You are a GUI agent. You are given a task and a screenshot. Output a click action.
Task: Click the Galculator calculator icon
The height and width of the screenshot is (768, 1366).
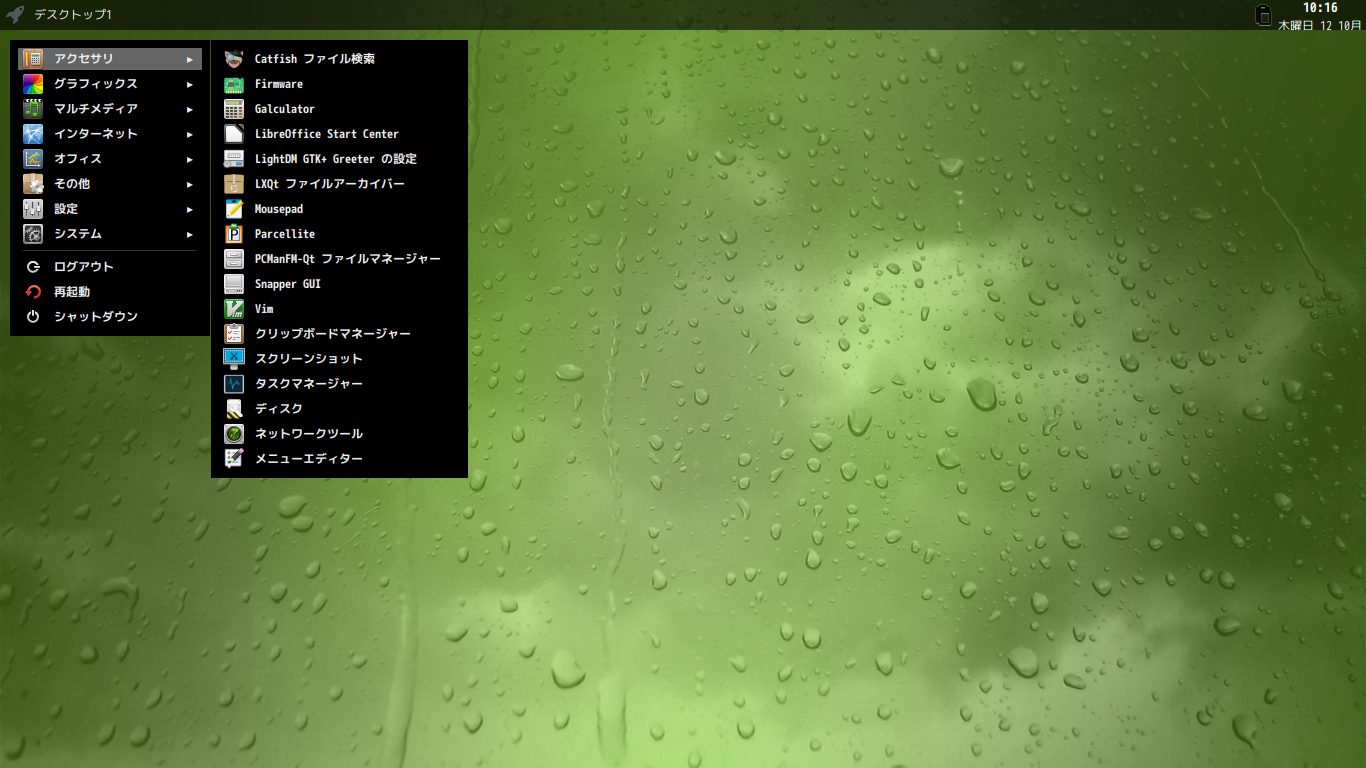(x=234, y=109)
